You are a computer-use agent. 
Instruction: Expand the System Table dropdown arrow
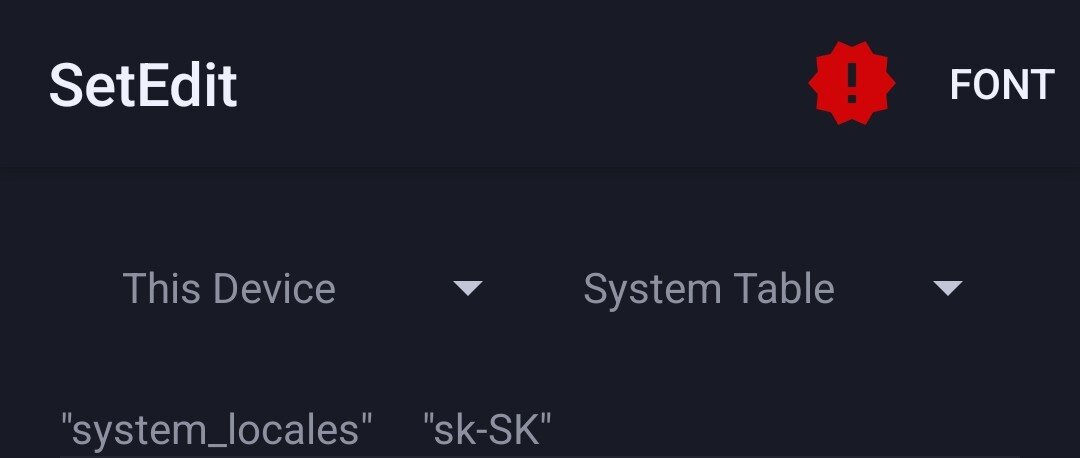tap(947, 289)
